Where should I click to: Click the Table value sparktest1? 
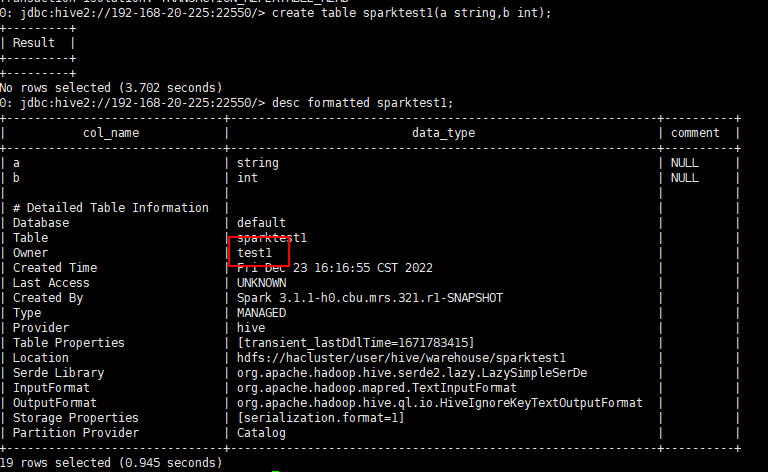coord(272,238)
